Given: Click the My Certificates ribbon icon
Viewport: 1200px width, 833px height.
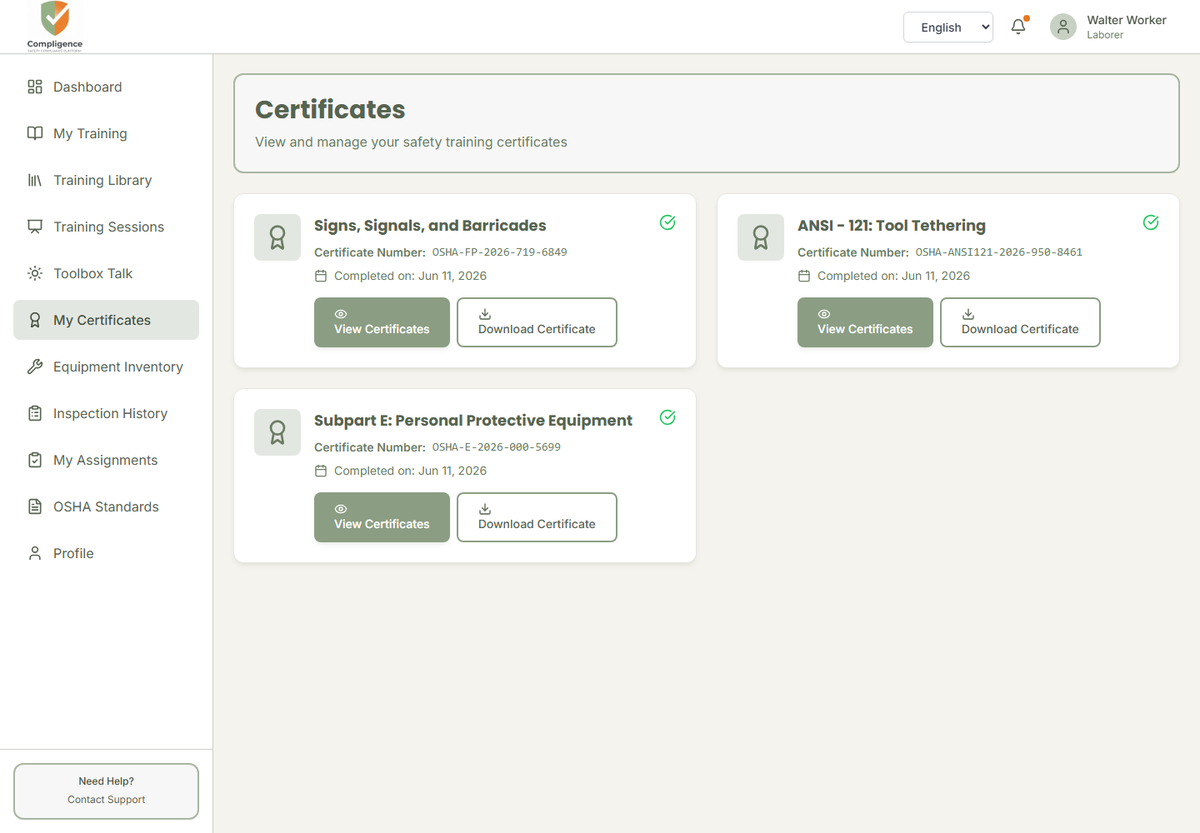Looking at the screenshot, I should point(35,320).
